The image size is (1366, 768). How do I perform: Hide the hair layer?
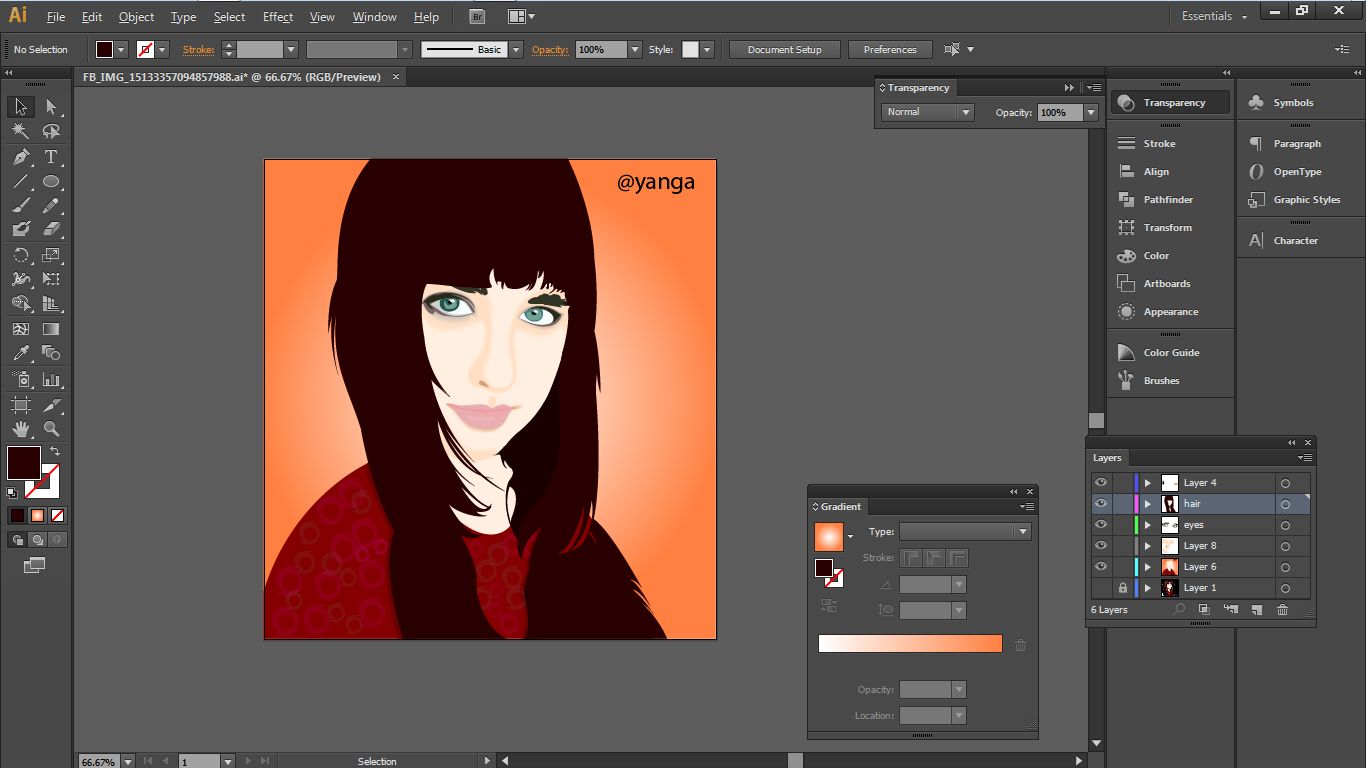pyautogui.click(x=1101, y=504)
